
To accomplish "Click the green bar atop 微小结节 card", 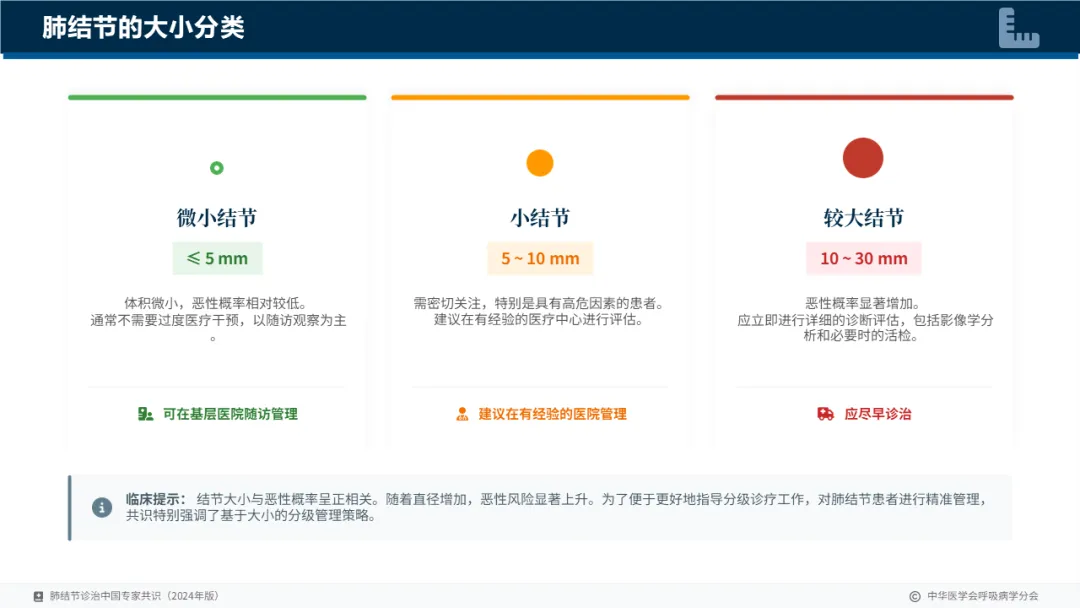I will pyautogui.click(x=217, y=98).
